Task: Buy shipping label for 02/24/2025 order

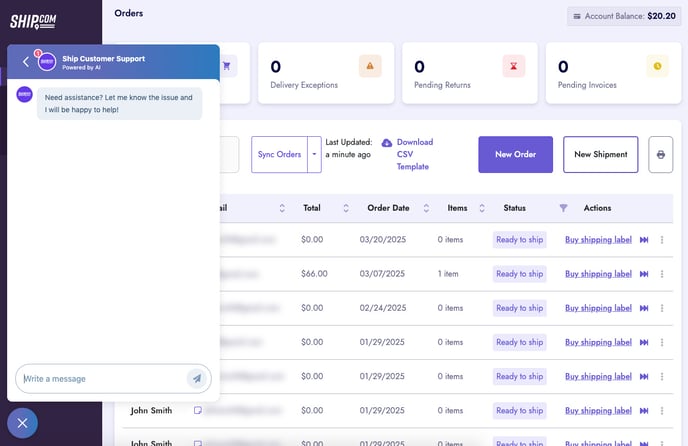Action: 598,308
